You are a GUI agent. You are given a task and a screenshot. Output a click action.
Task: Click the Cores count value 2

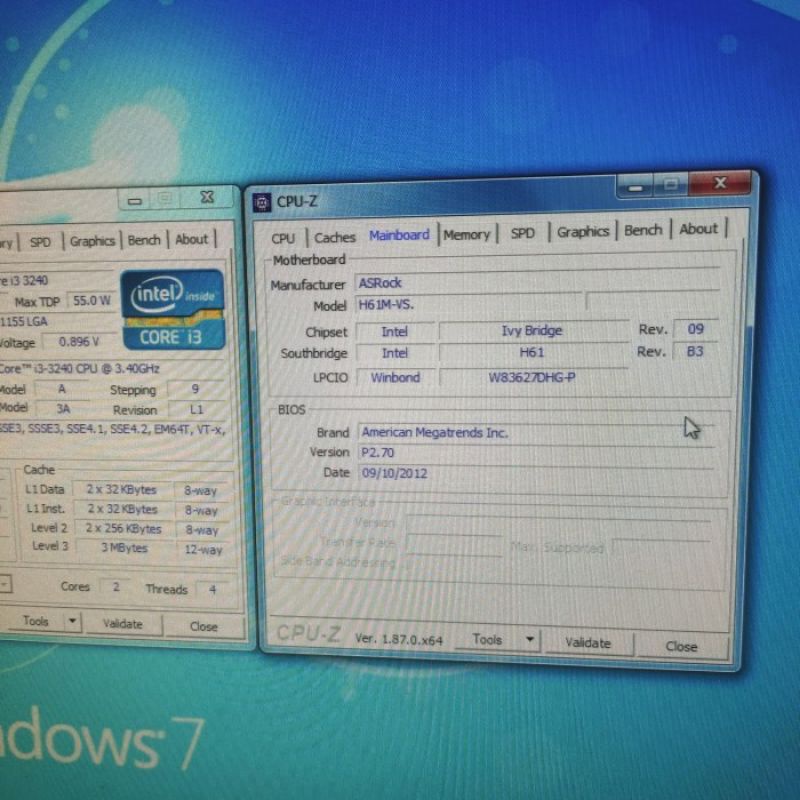click(x=116, y=587)
